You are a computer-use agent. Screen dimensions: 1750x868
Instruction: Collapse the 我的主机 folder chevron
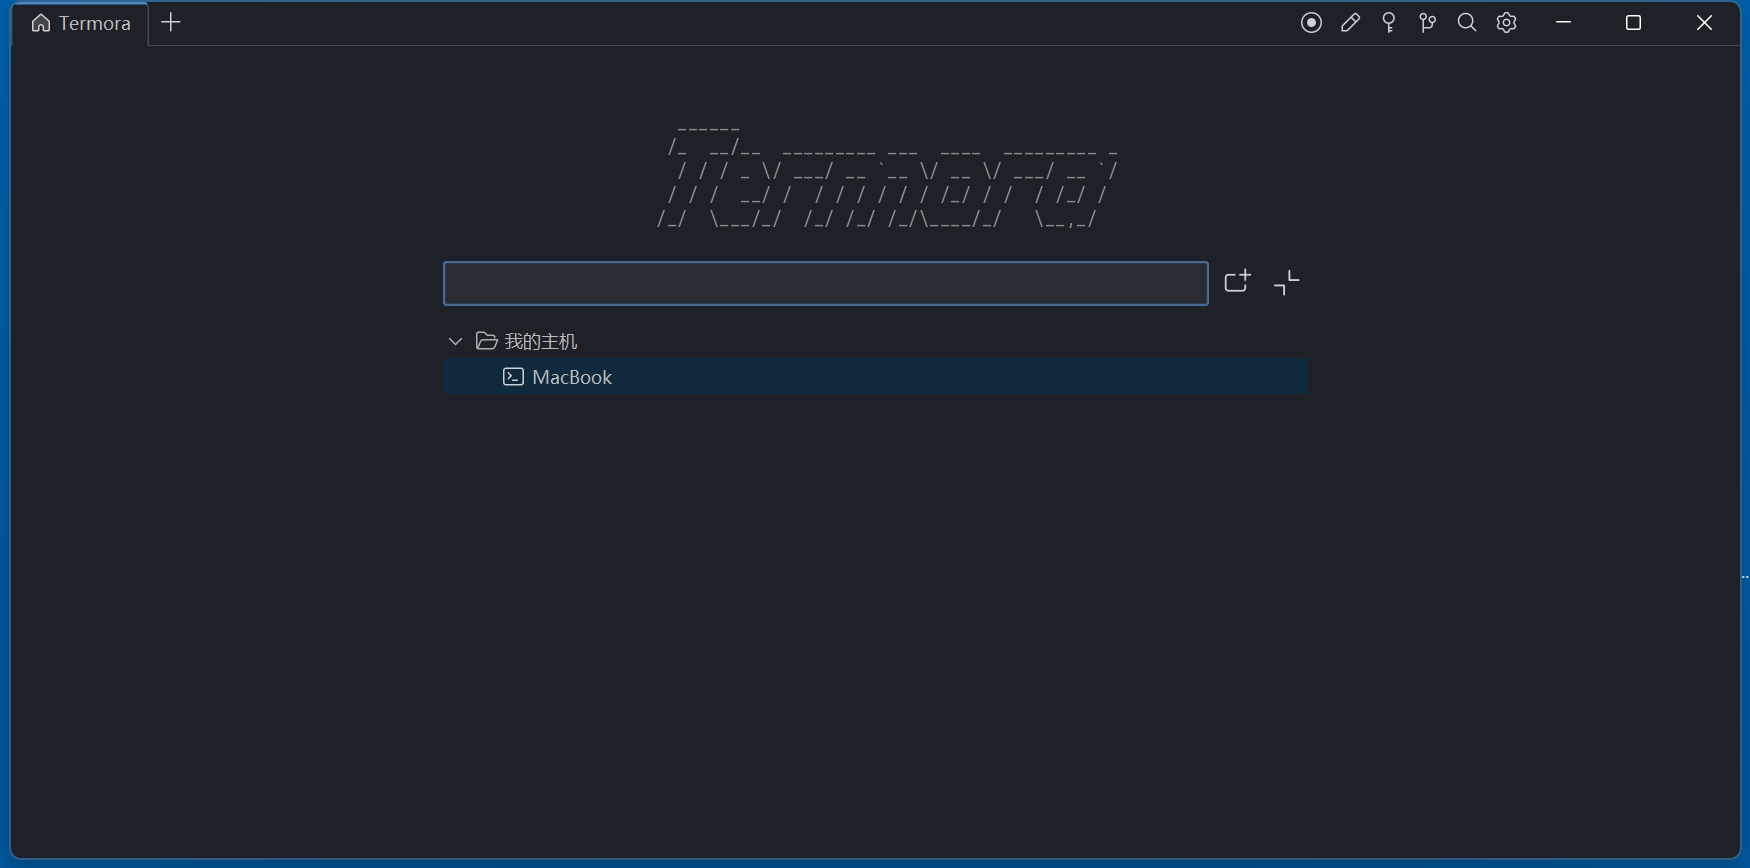point(456,341)
